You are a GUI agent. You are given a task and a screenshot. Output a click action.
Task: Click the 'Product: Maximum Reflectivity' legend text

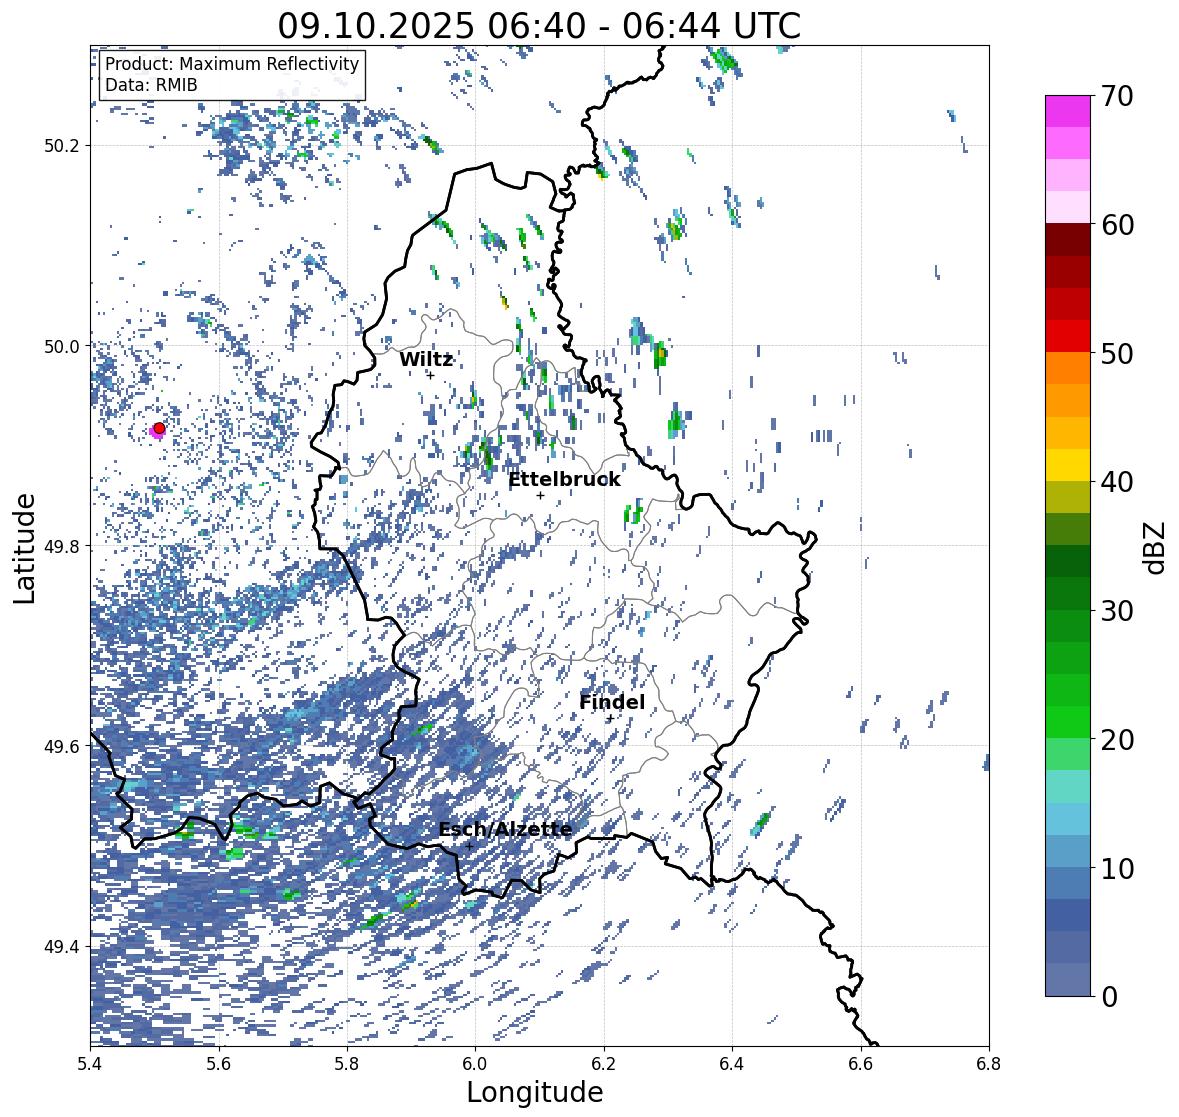232,64
